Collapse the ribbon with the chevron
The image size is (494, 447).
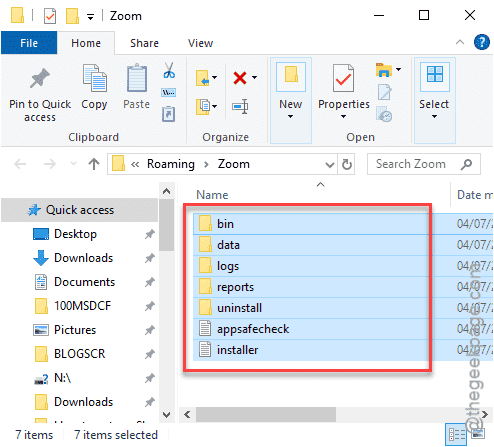coord(460,42)
